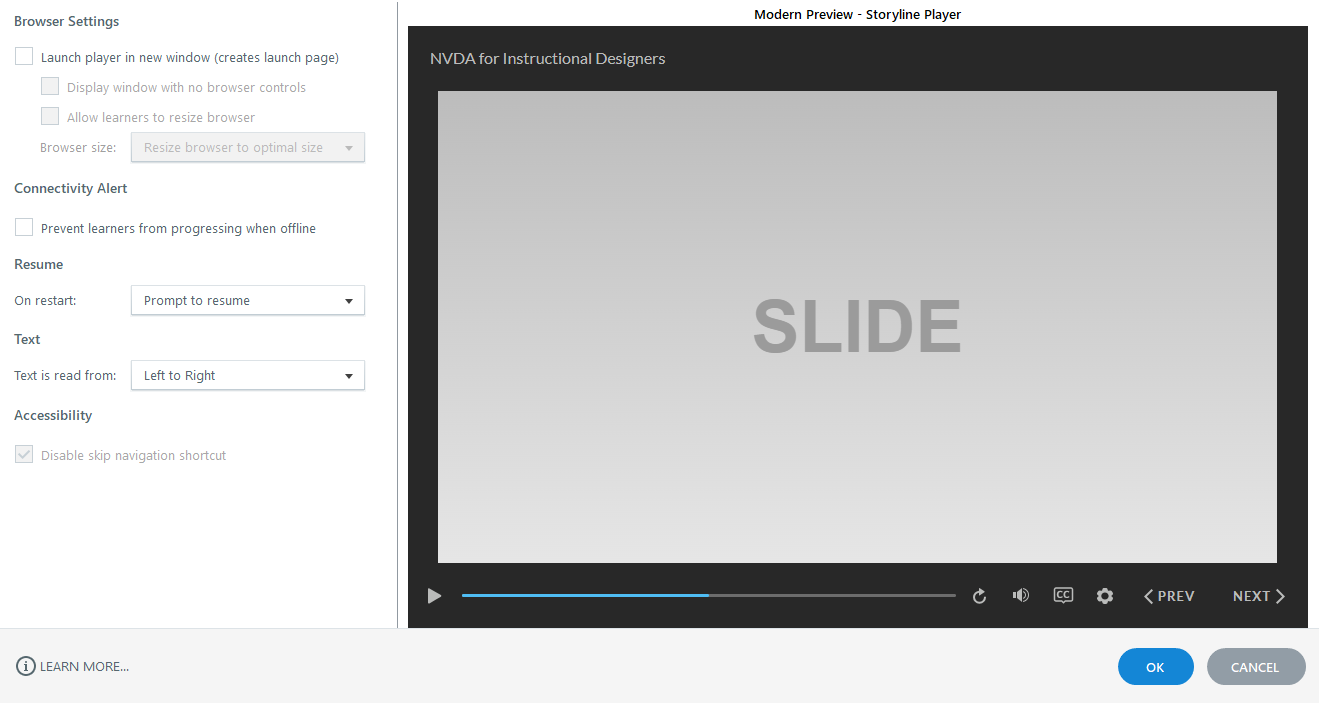Click the Modern Preview - Storyline Player title

pos(857,14)
